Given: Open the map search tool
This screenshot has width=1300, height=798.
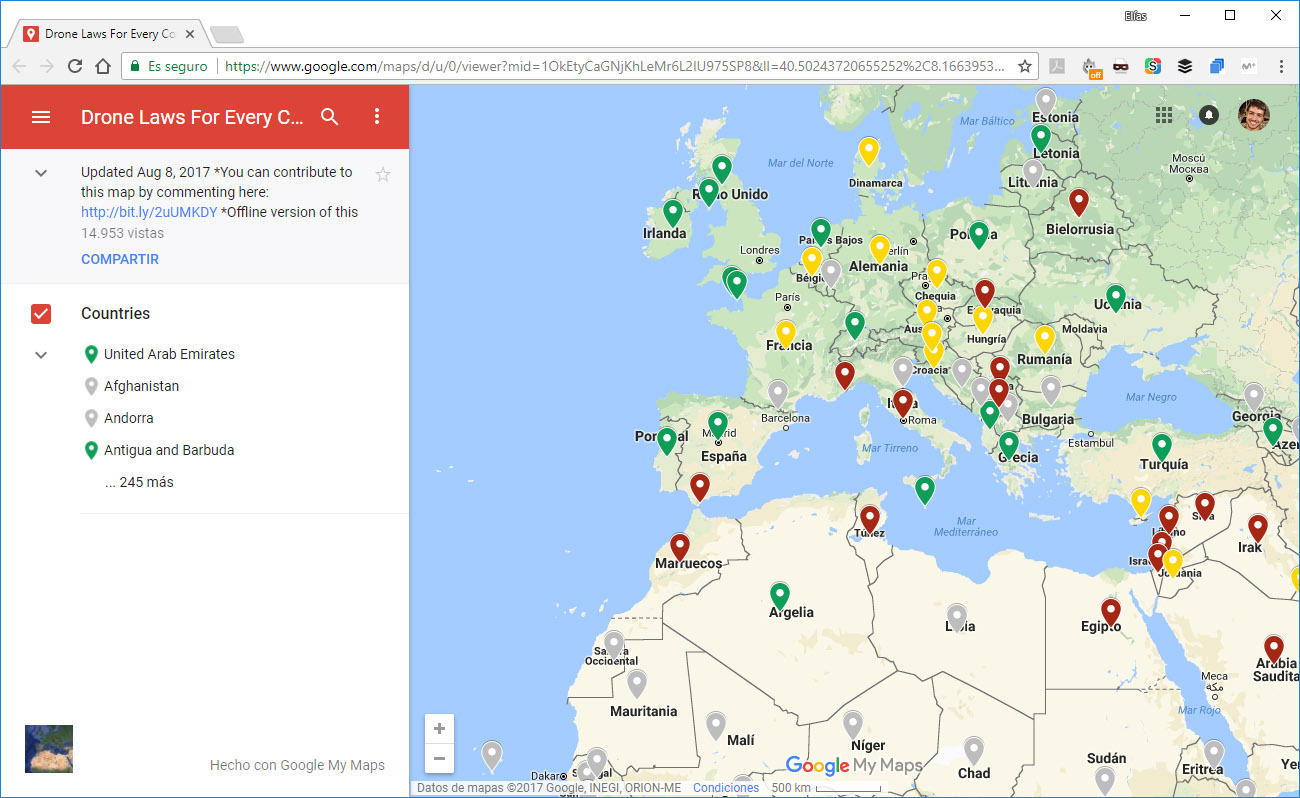Looking at the screenshot, I should 330,117.
